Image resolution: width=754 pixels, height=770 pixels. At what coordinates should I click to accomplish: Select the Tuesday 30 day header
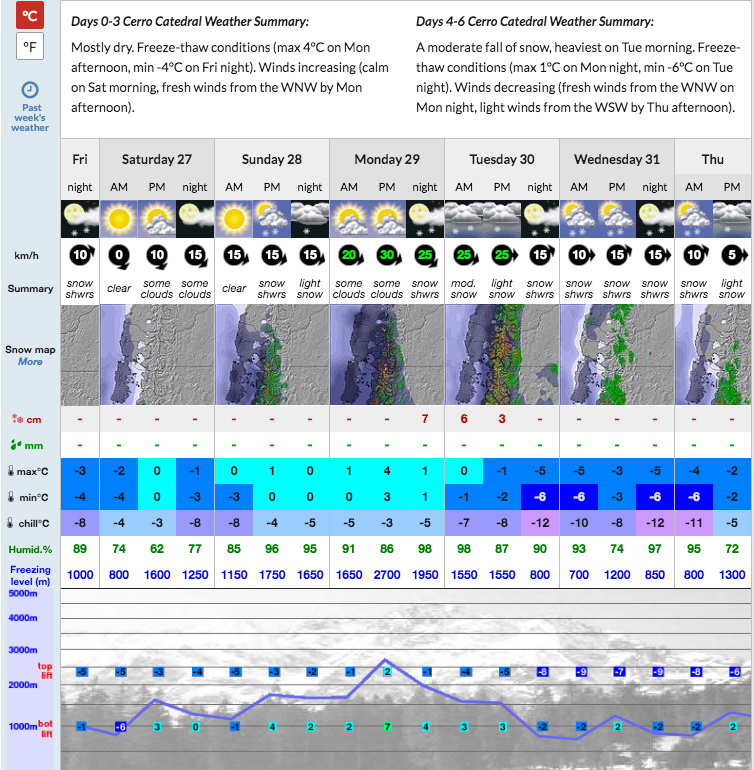point(502,159)
